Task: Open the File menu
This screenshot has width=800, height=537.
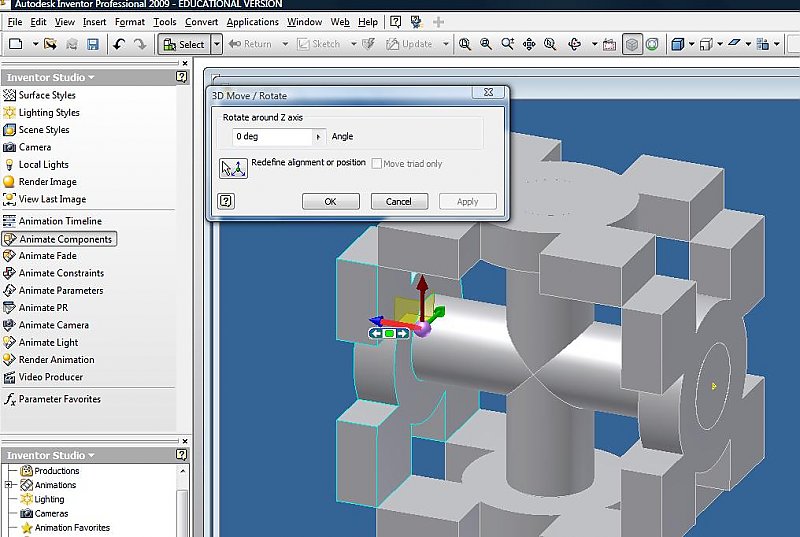Action: pyautogui.click(x=14, y=22)
